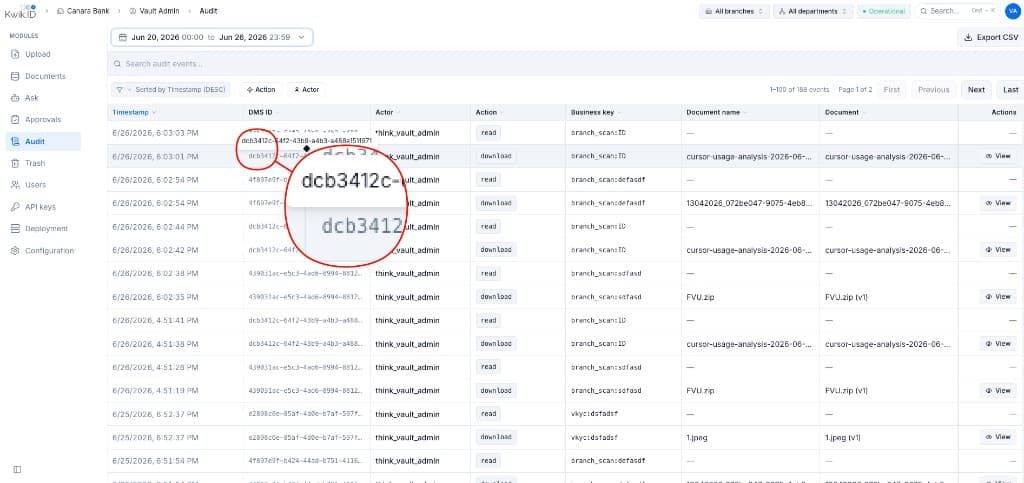Go to the Next page of events
Viewport: 1024px width, 483px height.
coord(976,89)
